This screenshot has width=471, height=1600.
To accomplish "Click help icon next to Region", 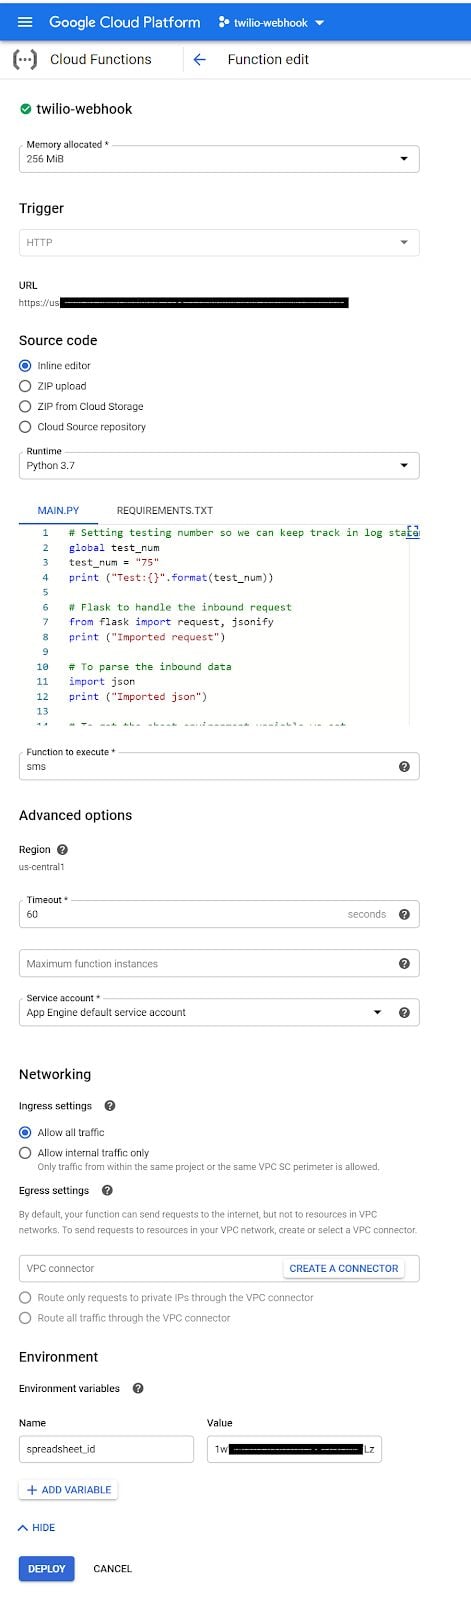I will pos(63,849).
